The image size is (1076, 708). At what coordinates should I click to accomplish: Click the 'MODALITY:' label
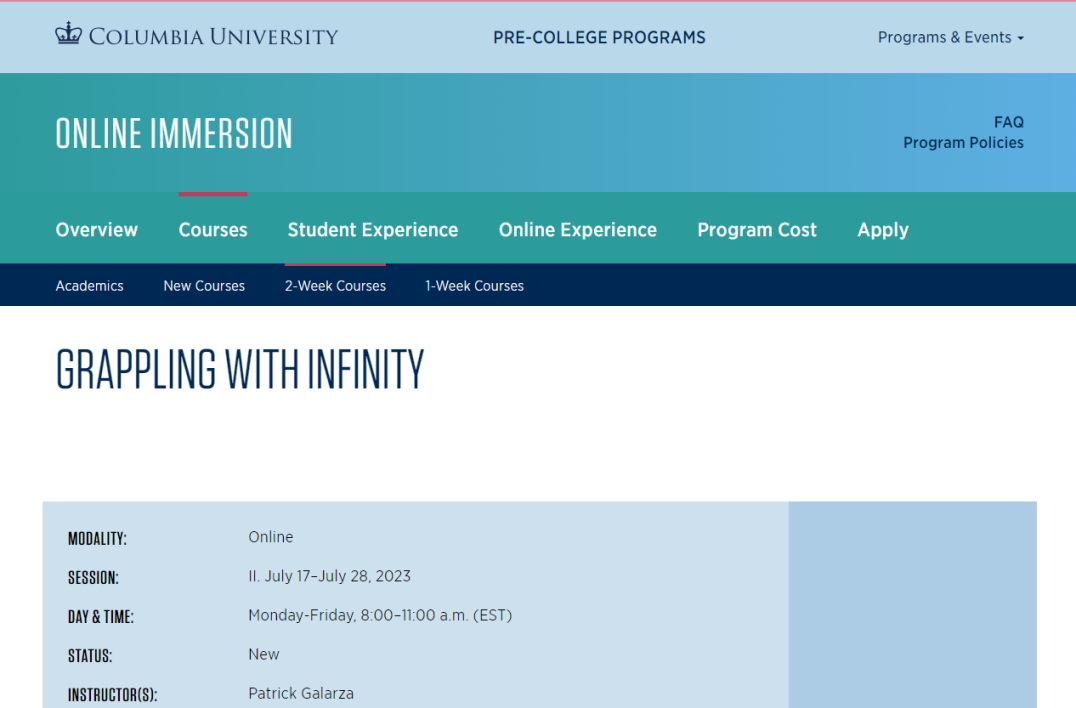[97, 539]
